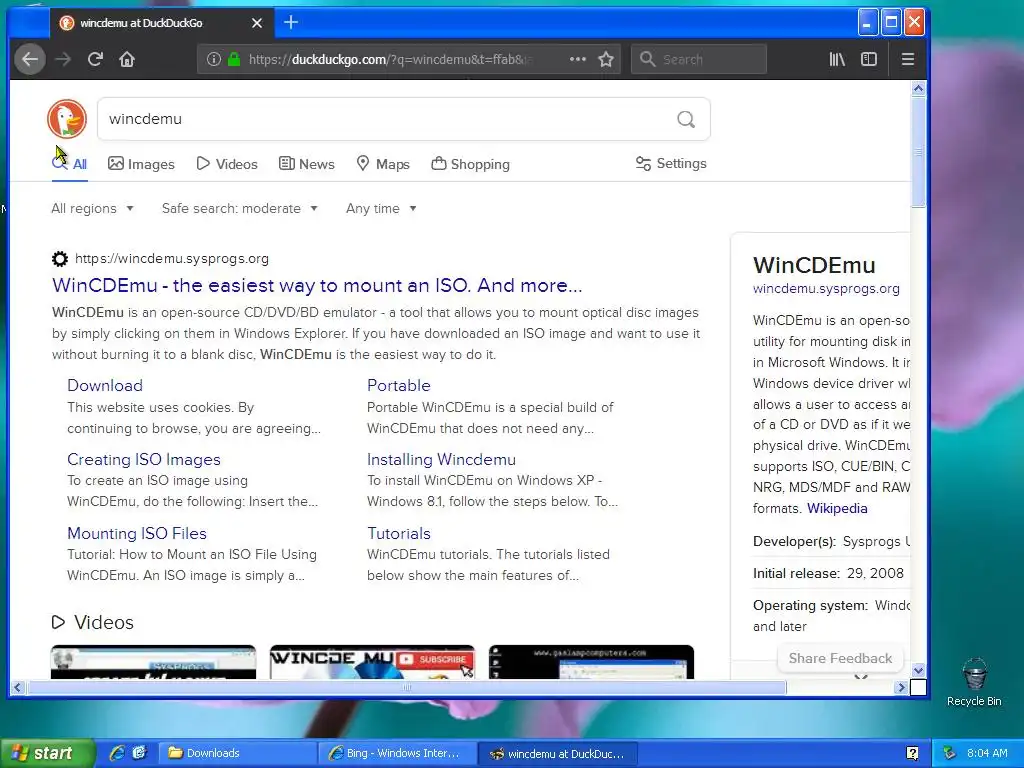Click the https://wincdemu.sysprogs.org result URL

[172, 259]
